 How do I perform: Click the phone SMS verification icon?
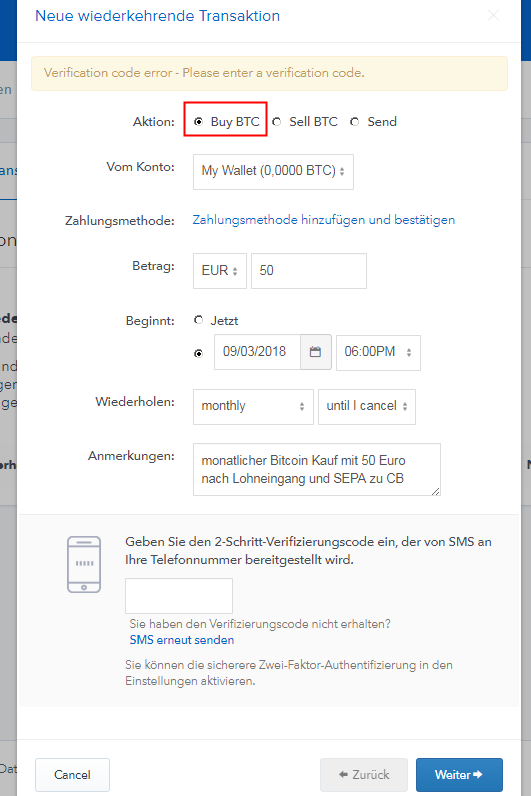tap(84, 564)
